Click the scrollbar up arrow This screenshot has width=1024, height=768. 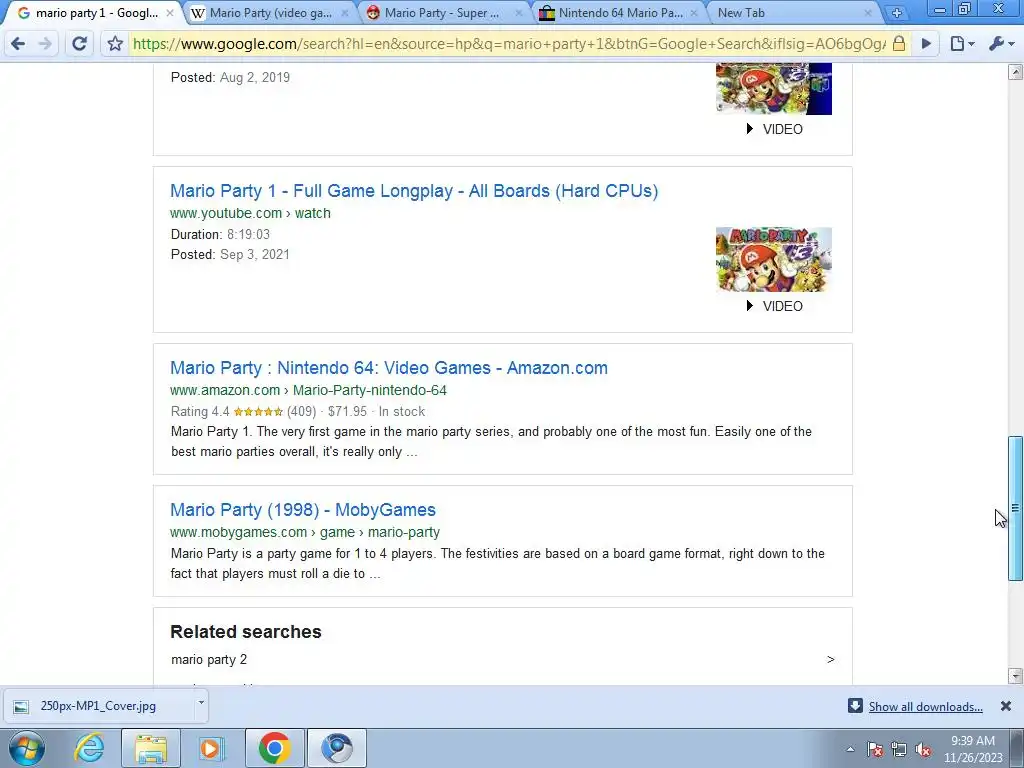pos(1015,71)
